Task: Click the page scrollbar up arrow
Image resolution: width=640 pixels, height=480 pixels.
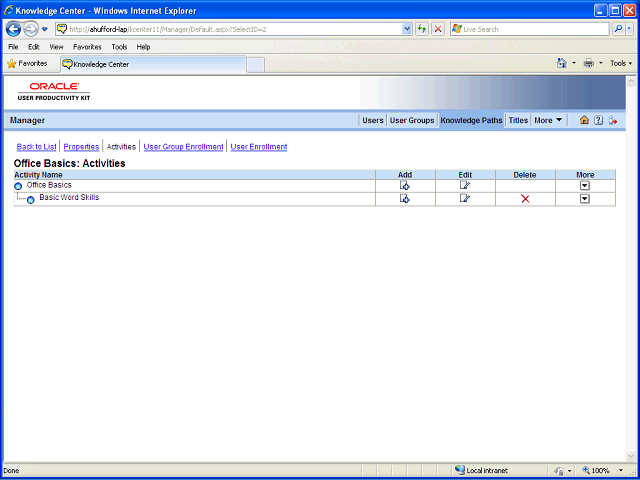Action: [x=630, y=81]
